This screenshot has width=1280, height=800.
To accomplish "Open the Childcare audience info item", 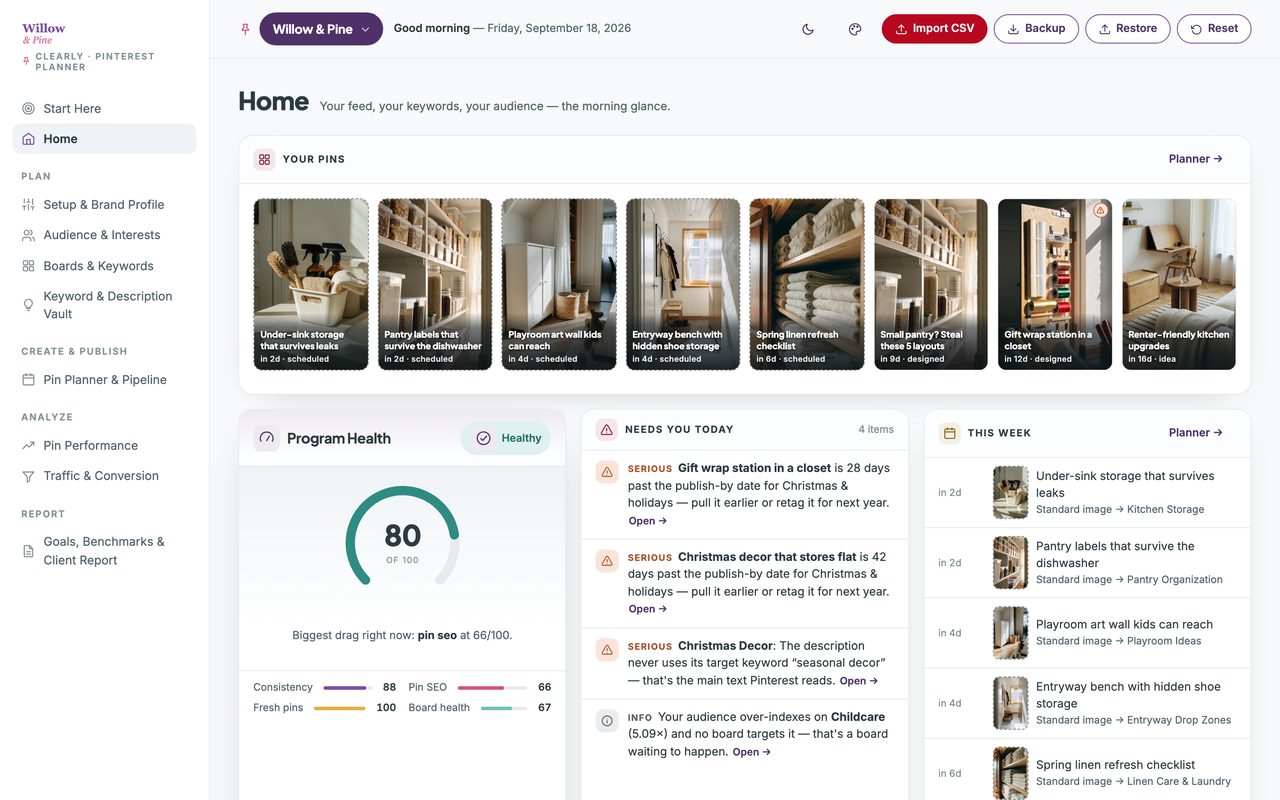I will (x=745, y=734).
